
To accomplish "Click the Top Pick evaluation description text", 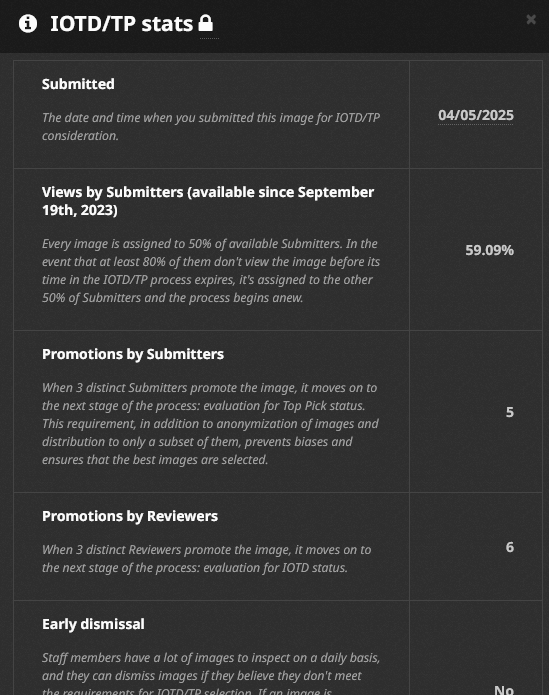I will coord(210,424).
